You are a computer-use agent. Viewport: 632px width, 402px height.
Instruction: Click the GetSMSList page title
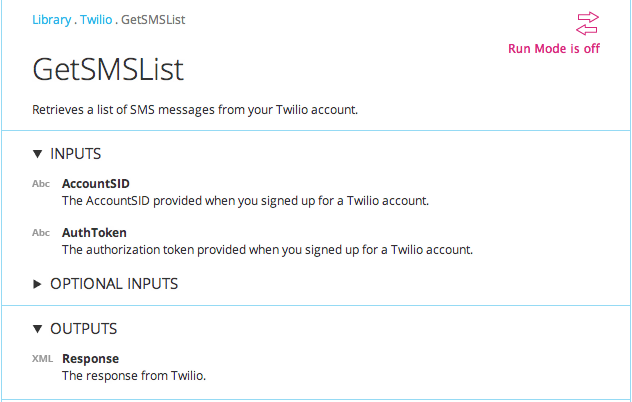point(108,69)
